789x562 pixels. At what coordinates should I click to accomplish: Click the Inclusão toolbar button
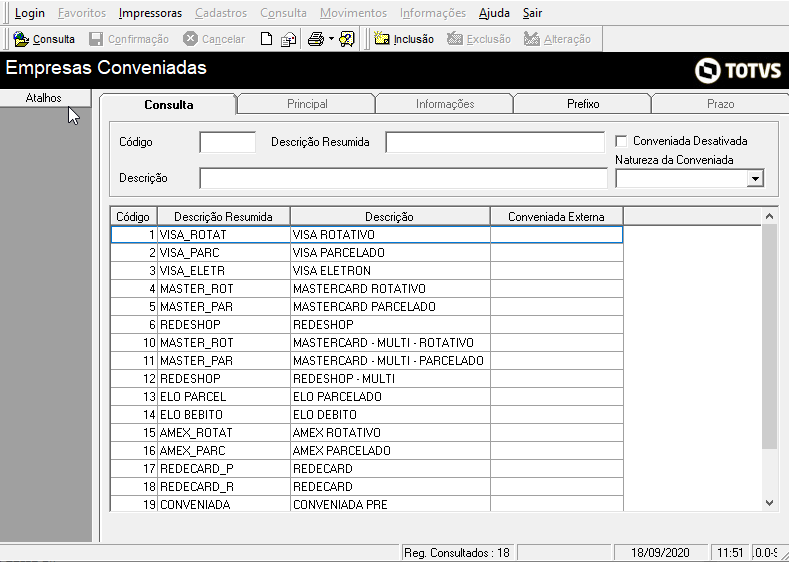[404, 39]
